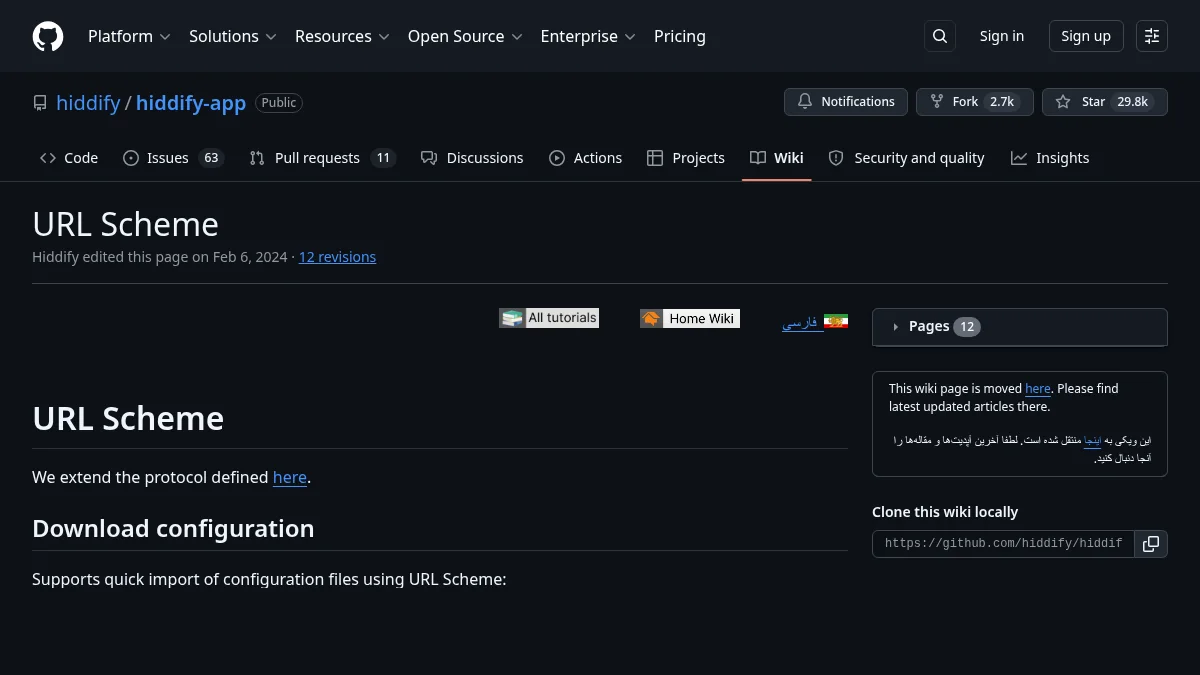The height and width of the screenshot is (675, 1200).
Task: Open the hiddify-app repository link
Action: pyautogui.click(x=191, y=103)
